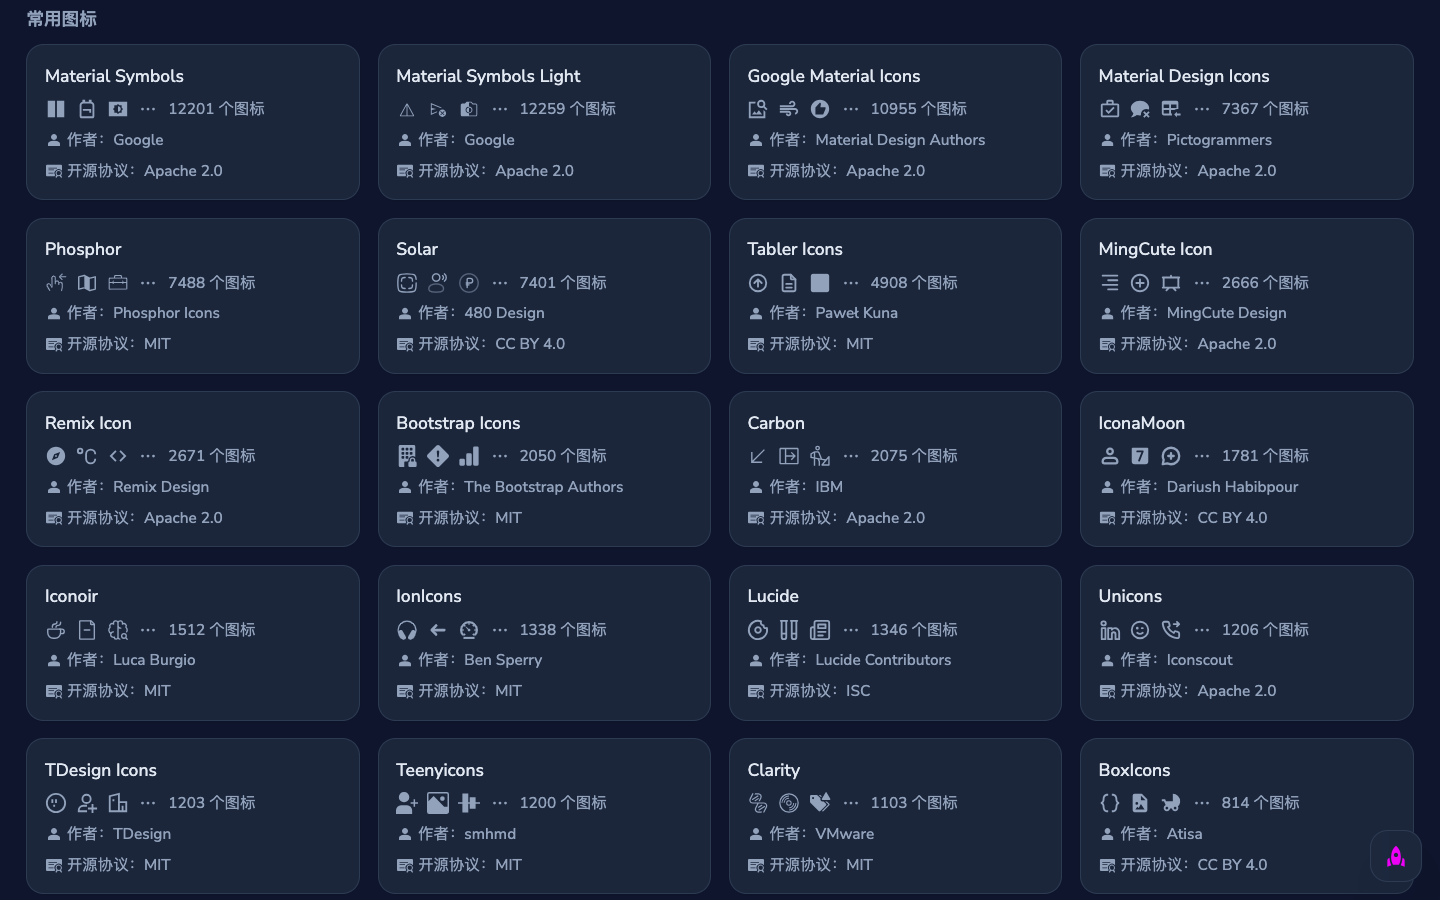Click the LinkedIn icon in Unicons card

tap(1110, 630)
